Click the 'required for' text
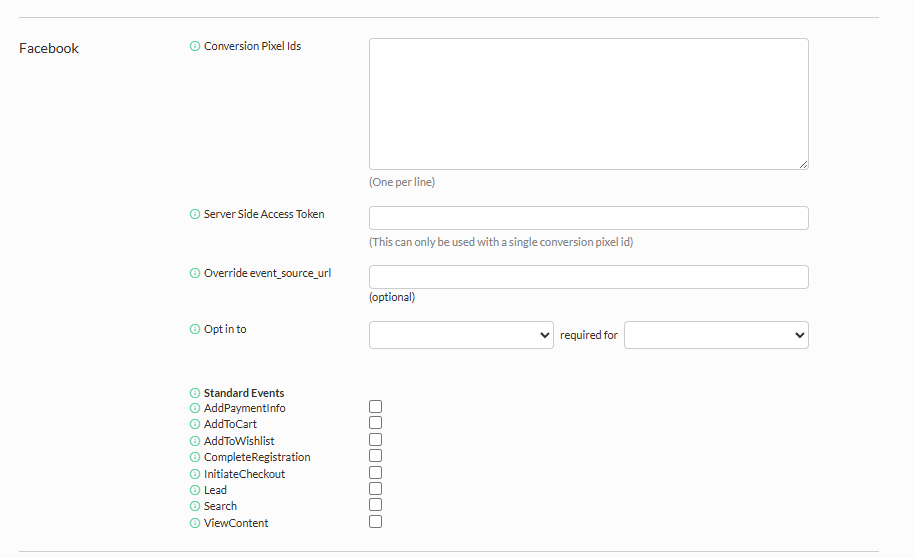Image resolution: width=915 pixels, height=558 pixels. (x=588, y=336)
